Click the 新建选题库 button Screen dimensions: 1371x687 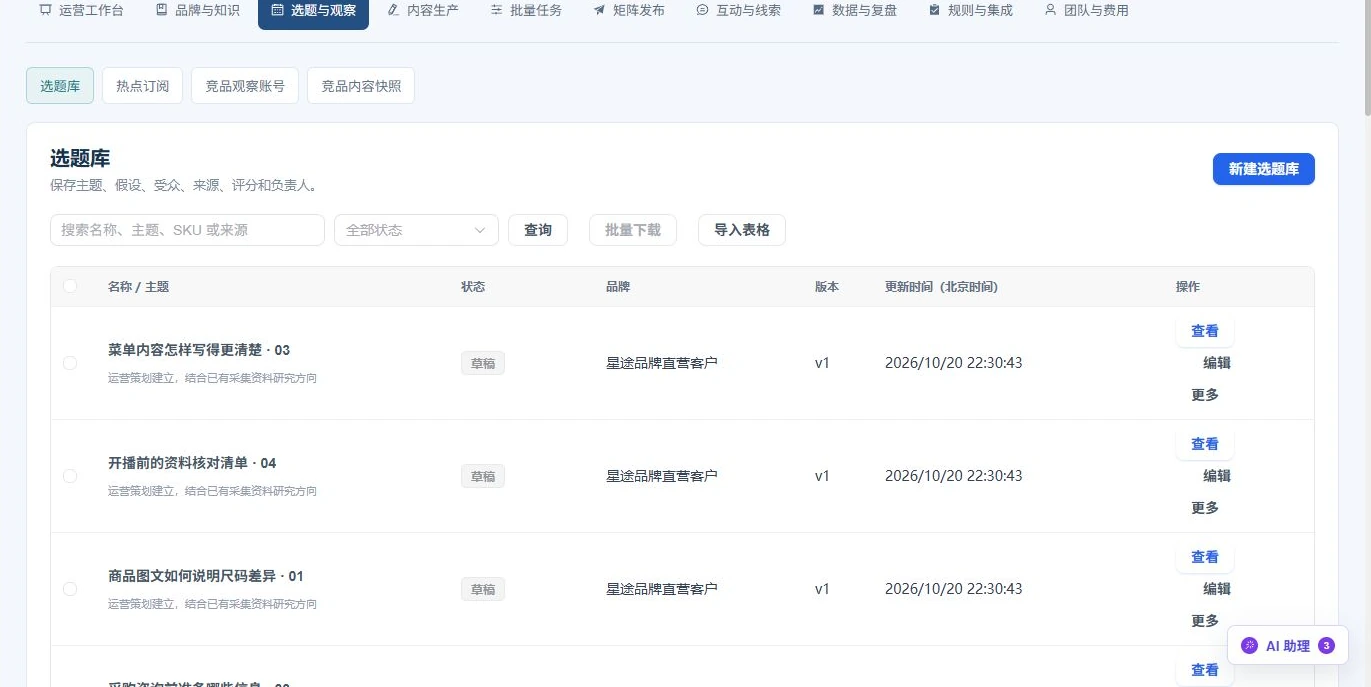tap(1264, 169)
